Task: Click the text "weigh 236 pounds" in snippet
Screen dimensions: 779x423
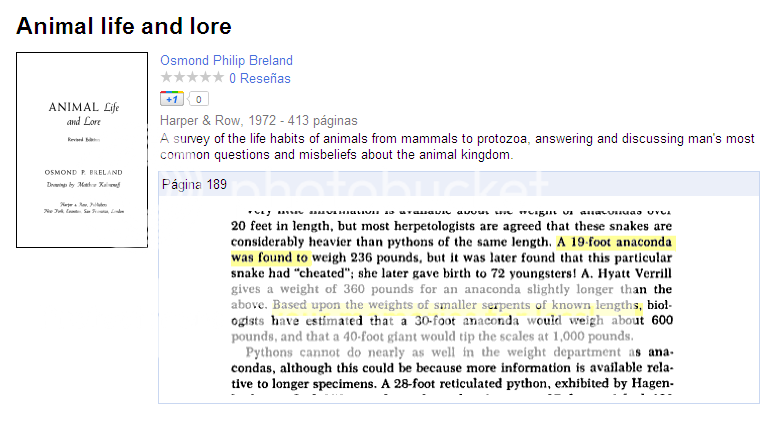Action: coord(366,257)
